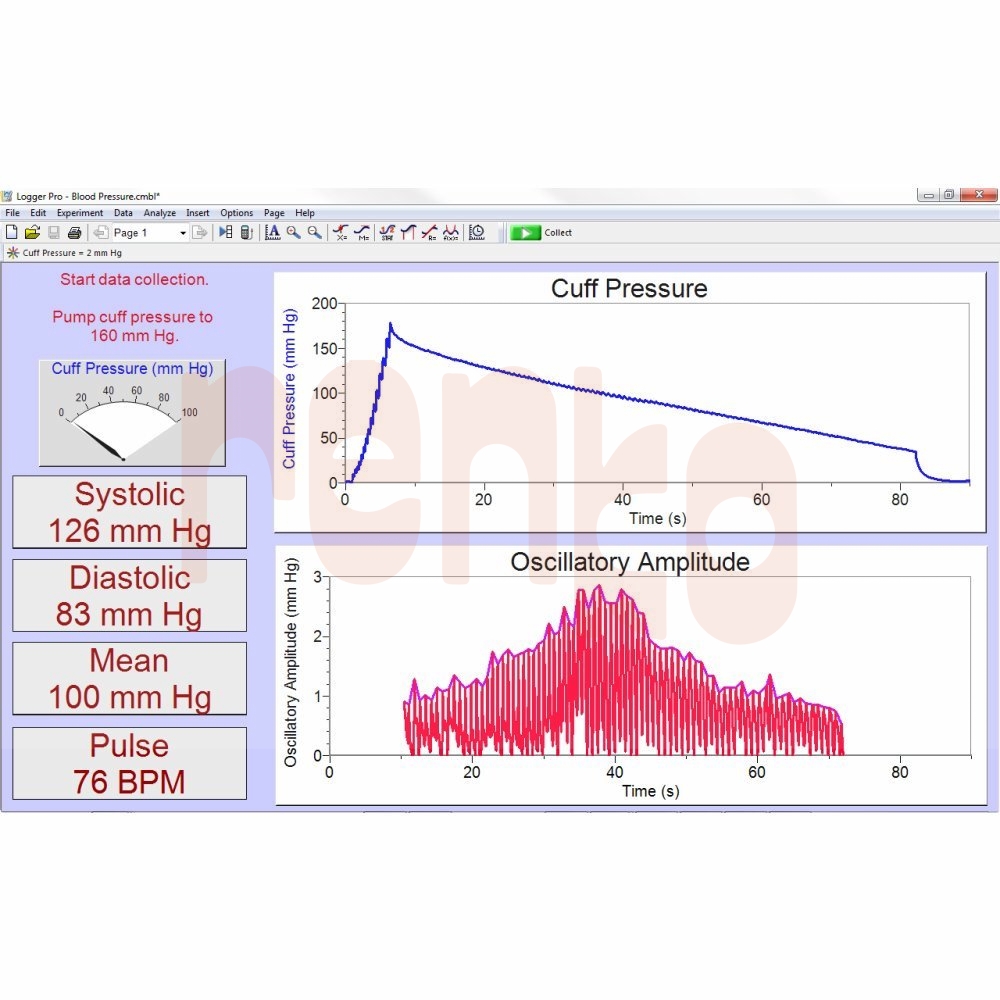
Task: Print the current document
Action: coord(74,232)
